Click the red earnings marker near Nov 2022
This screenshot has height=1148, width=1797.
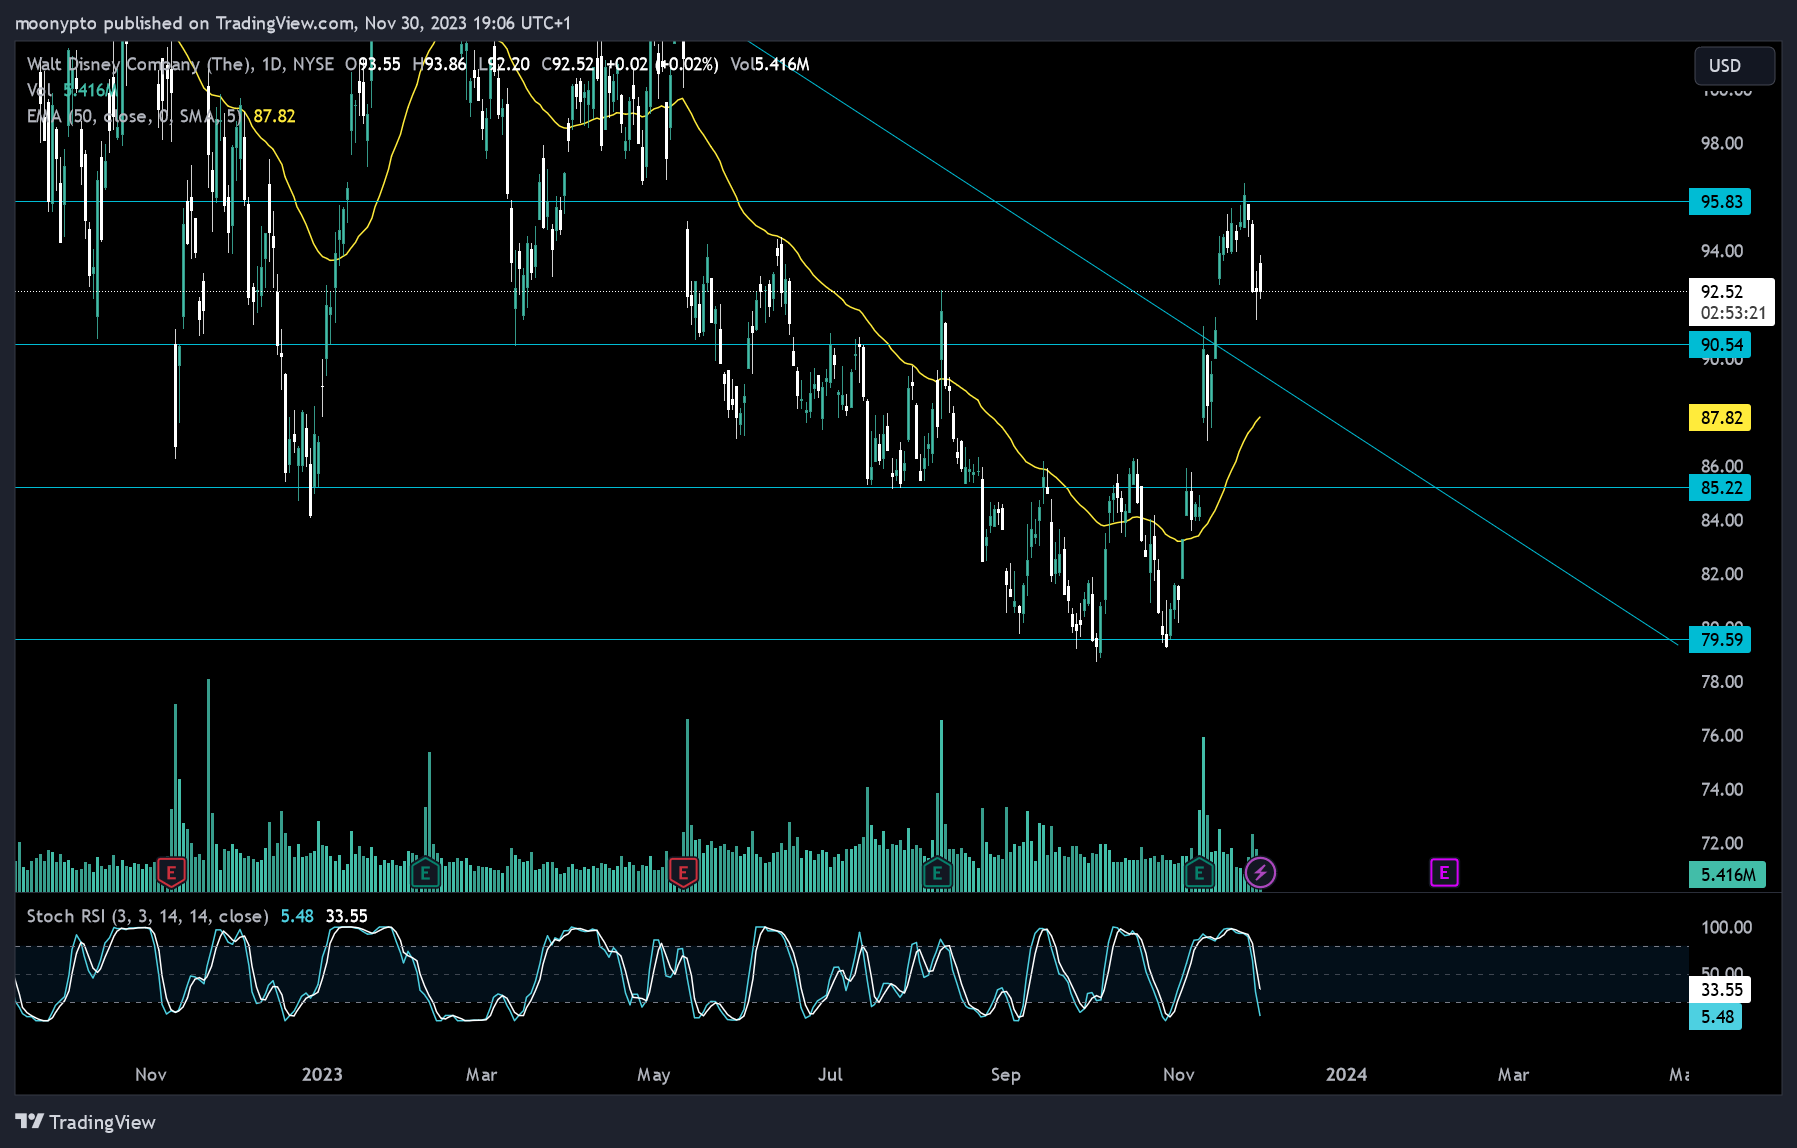click(172, 873)
